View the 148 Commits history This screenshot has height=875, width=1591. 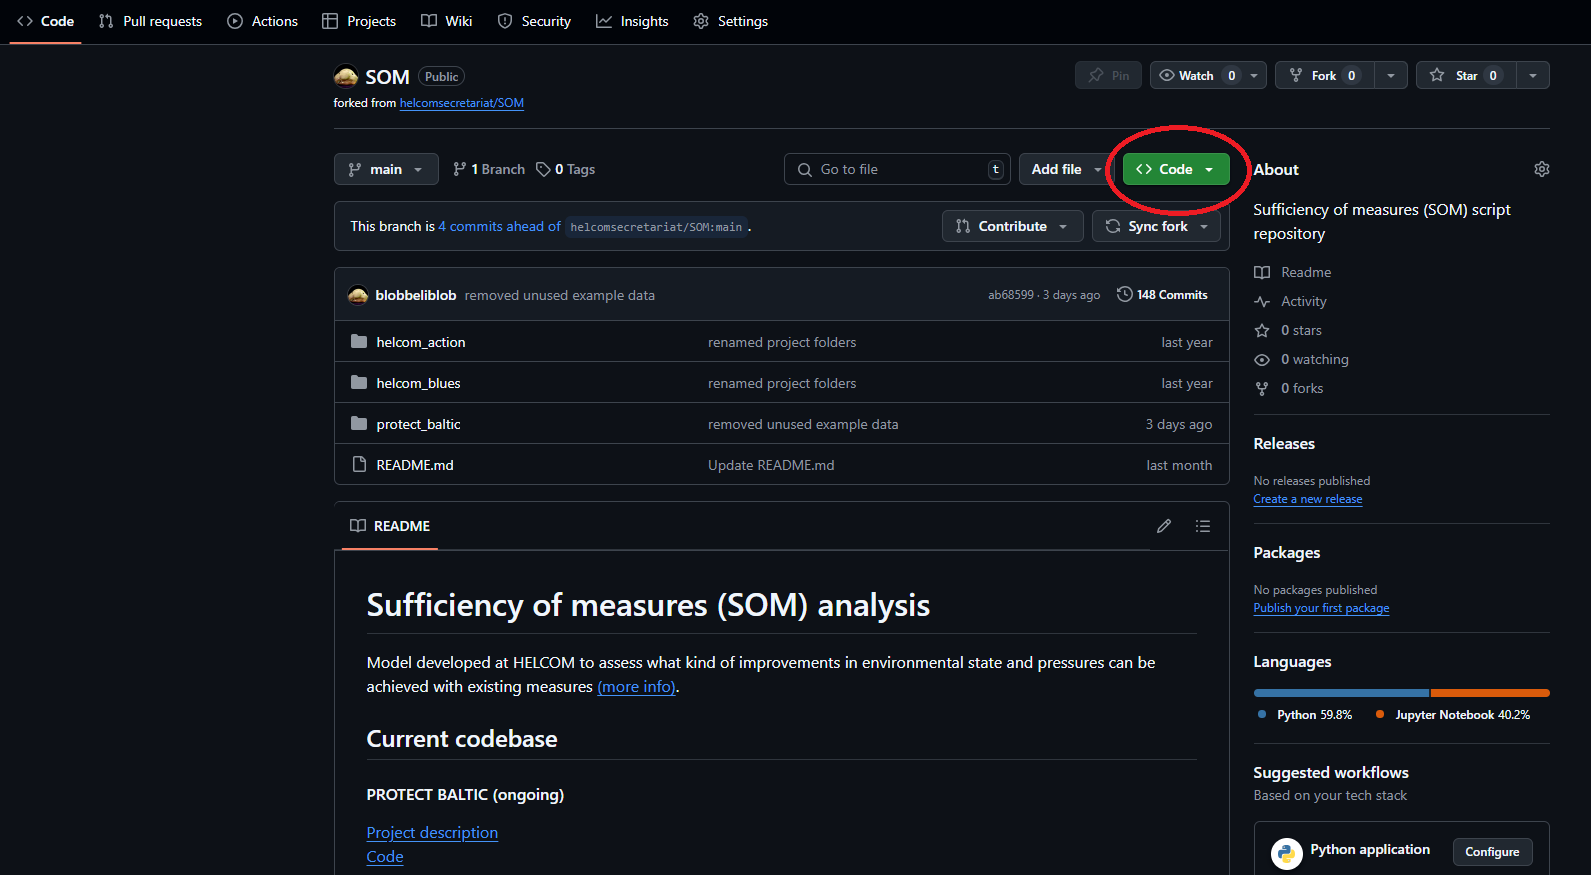(1162, 295)
